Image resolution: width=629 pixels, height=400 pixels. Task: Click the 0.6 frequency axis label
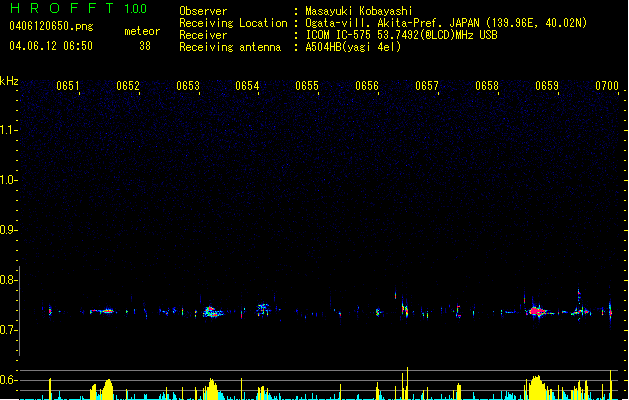(8, 380)
